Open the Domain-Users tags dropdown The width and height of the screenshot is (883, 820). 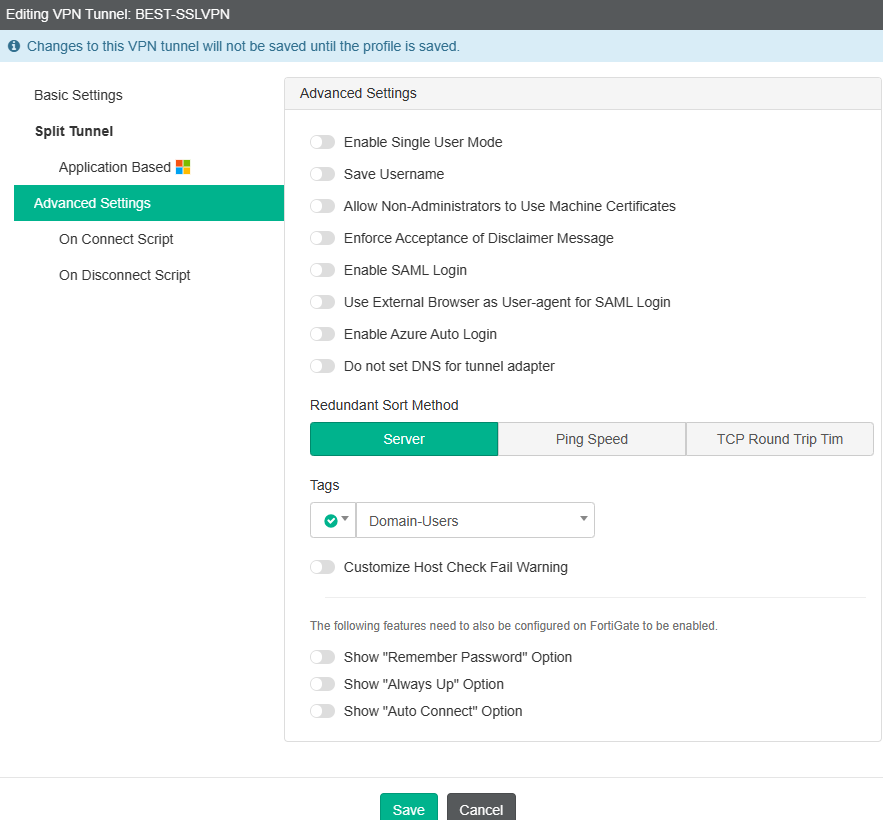(x=475, y=520)
